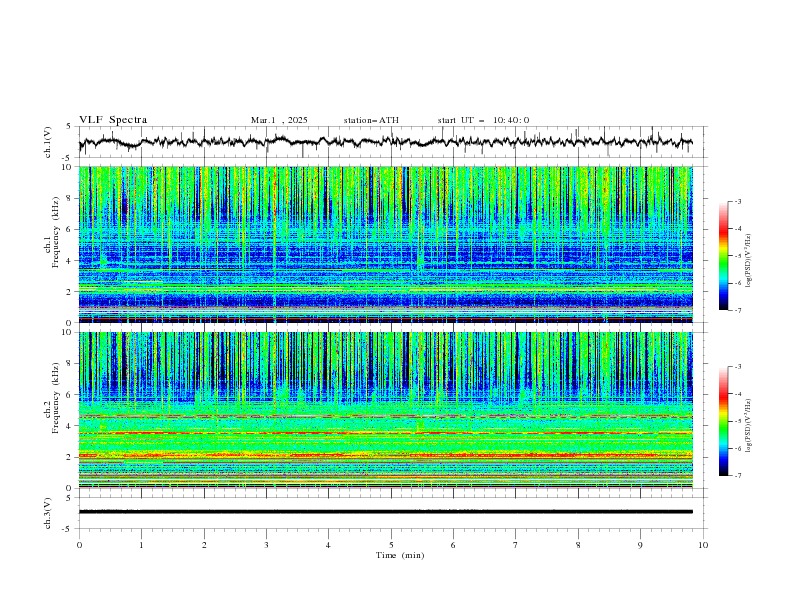Screen dimensions: 792x612
Task: Click the "-7" tick on ch.2 color bar
Action: [x=738, y=476]
